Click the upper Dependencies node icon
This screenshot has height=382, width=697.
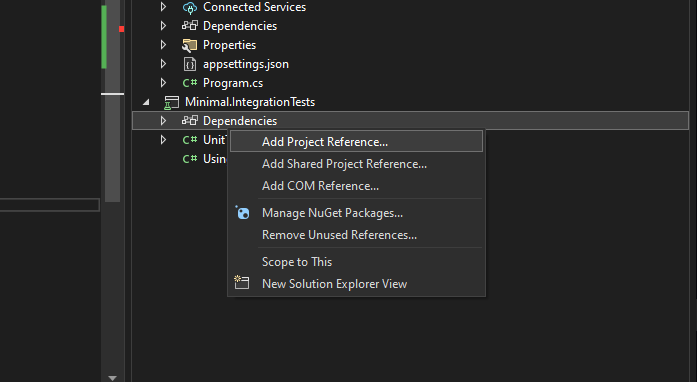[x=190, y=26]
